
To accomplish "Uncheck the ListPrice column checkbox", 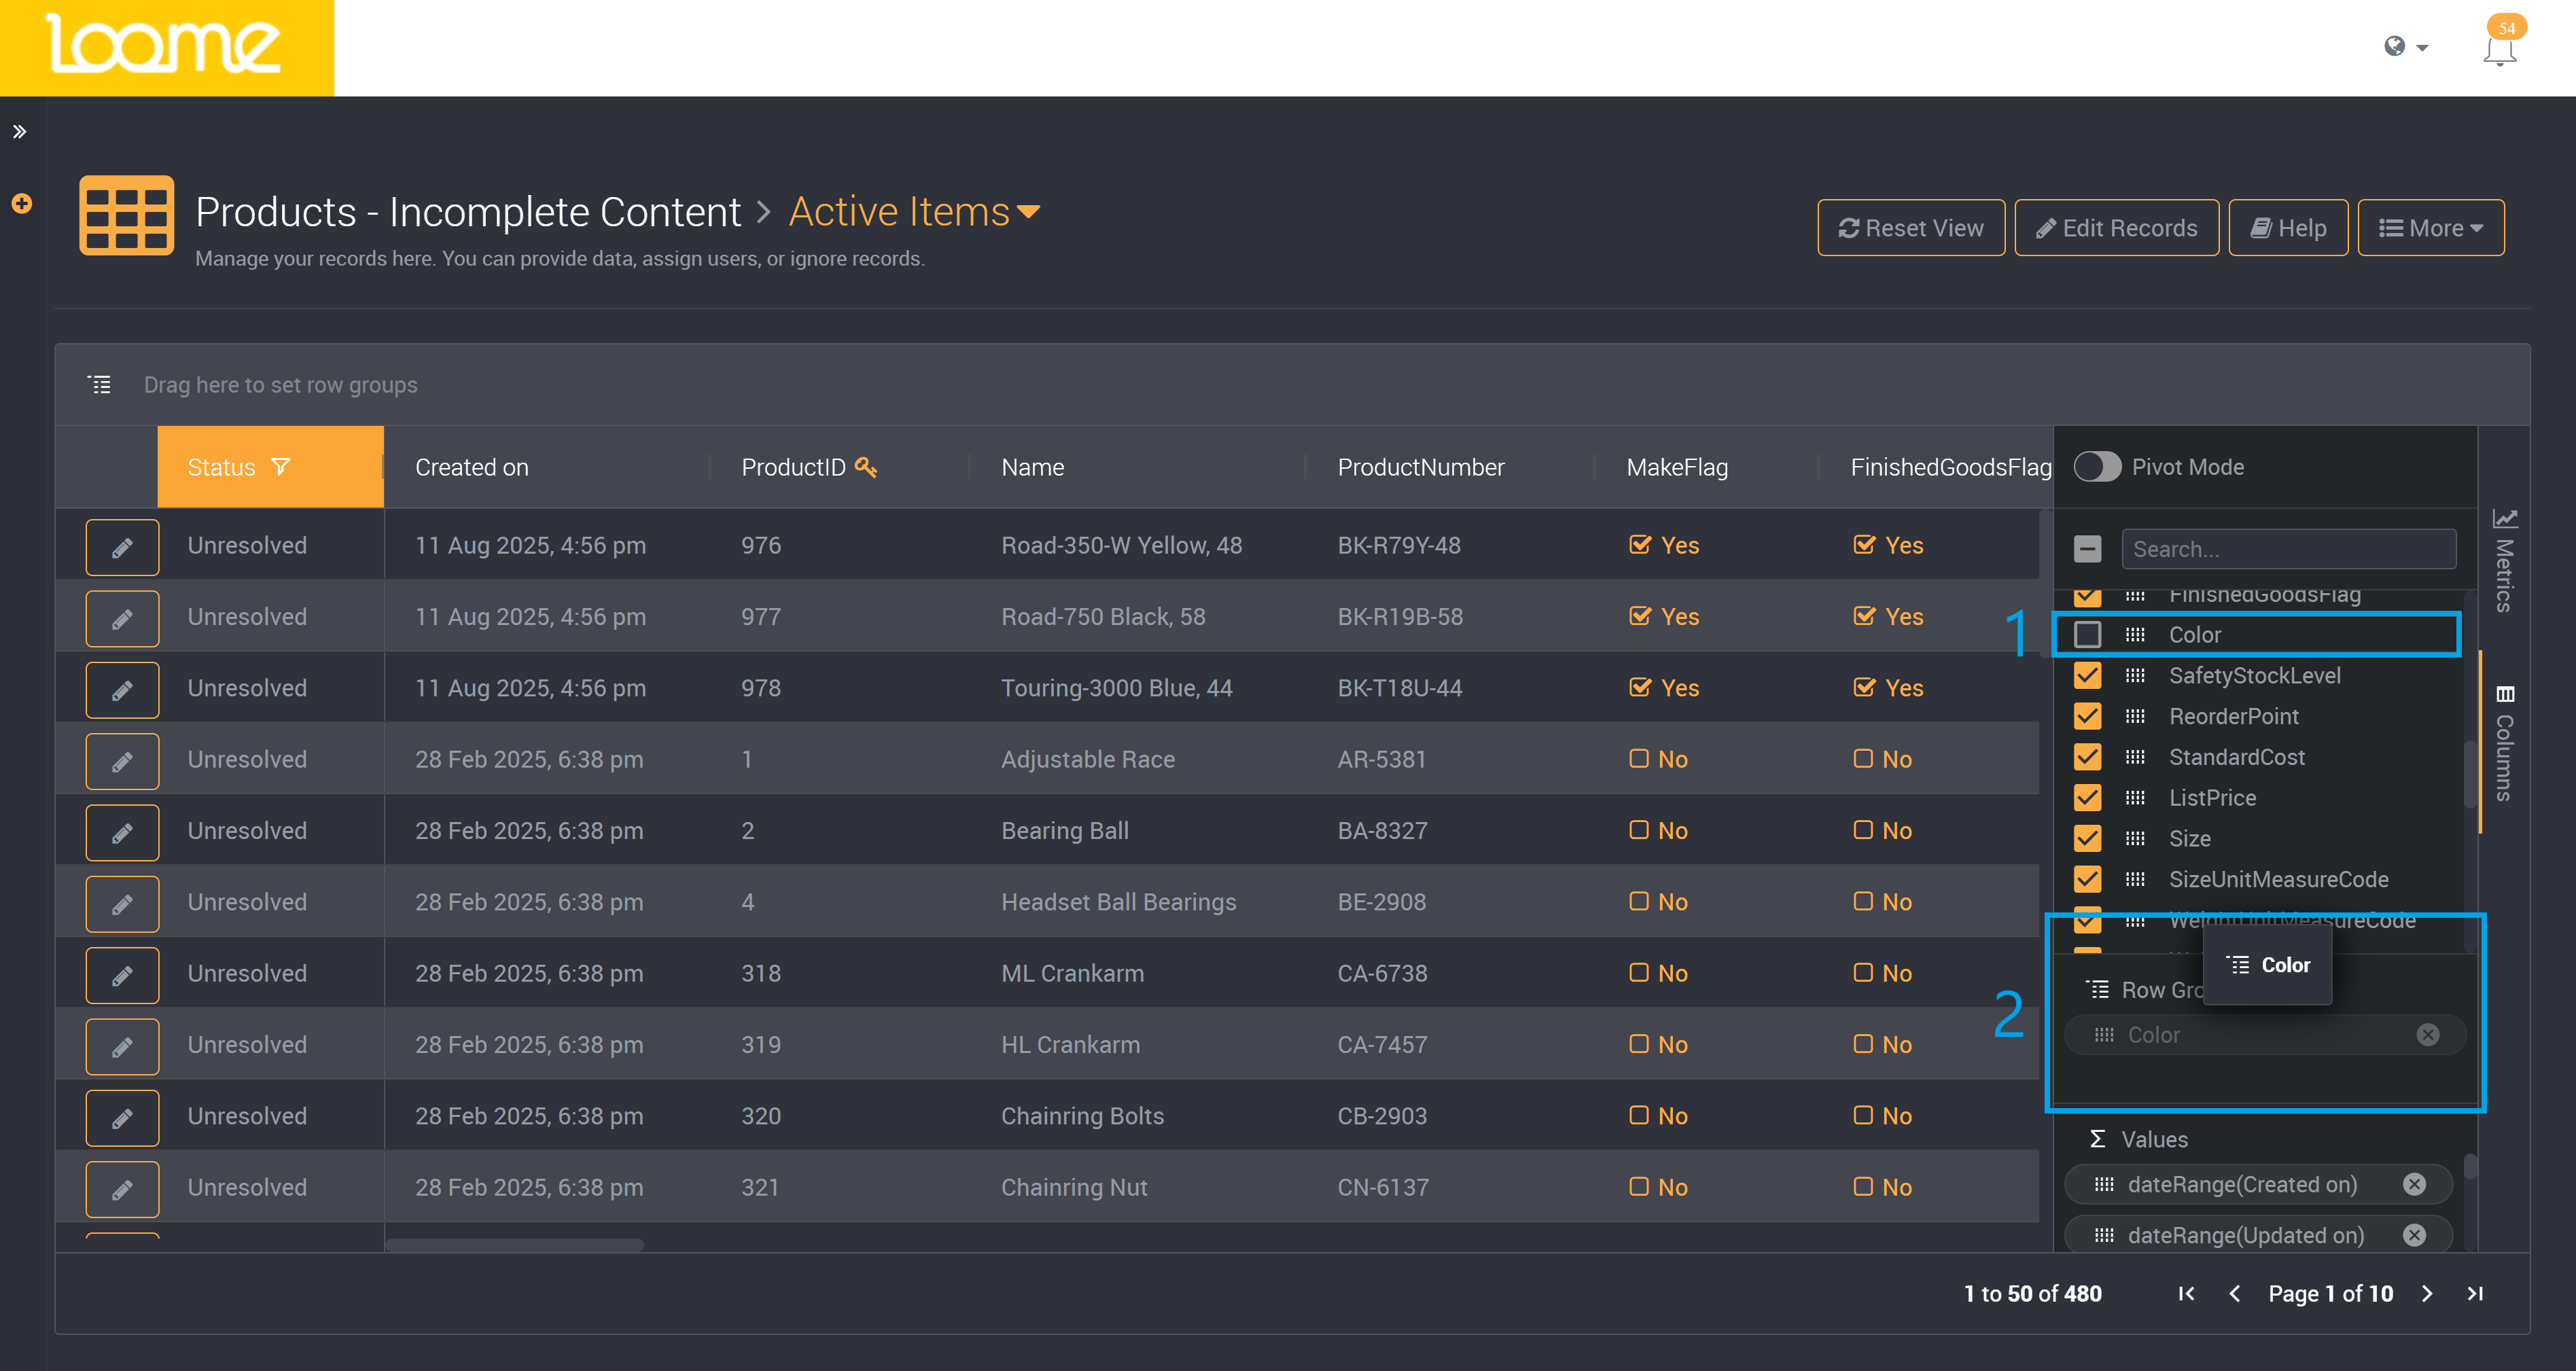I will coord(2087,798).
